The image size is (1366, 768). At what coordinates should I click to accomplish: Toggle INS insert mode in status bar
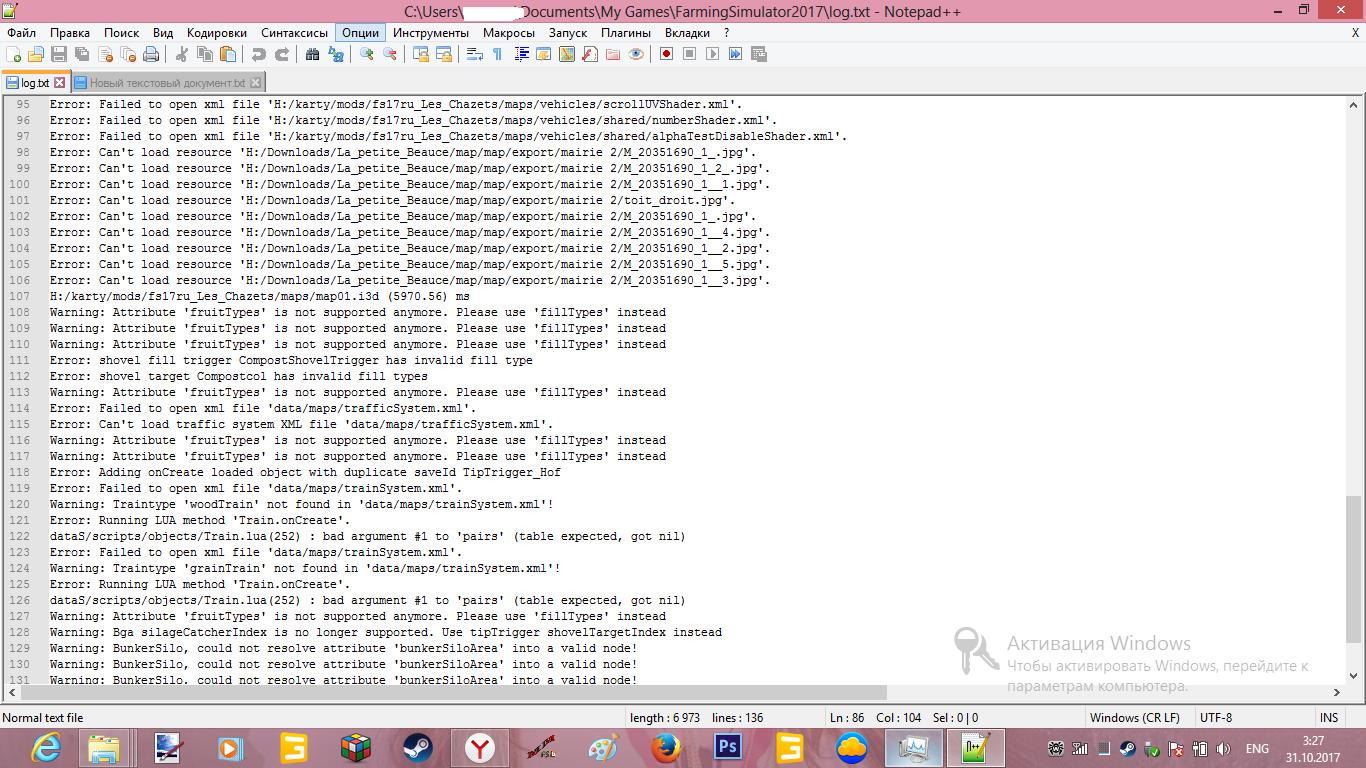pos(1328,717)
